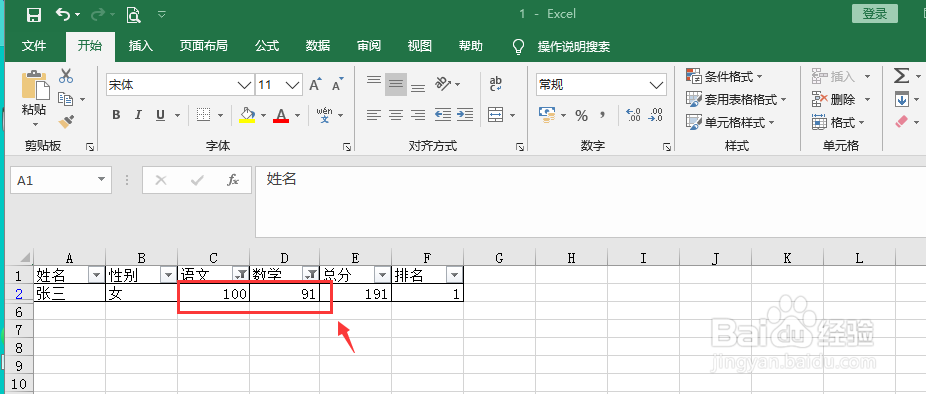This screenshot has height=394, width=926.
Task: Open 单元格样式 cell styles
Action: tap(730, 122)
